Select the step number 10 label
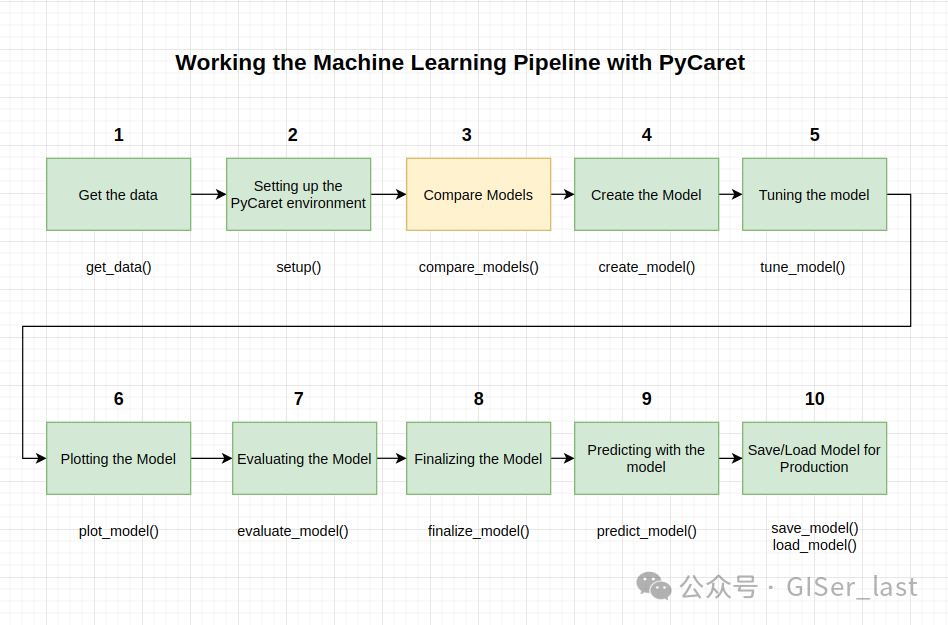 click(x=814, y=398)
